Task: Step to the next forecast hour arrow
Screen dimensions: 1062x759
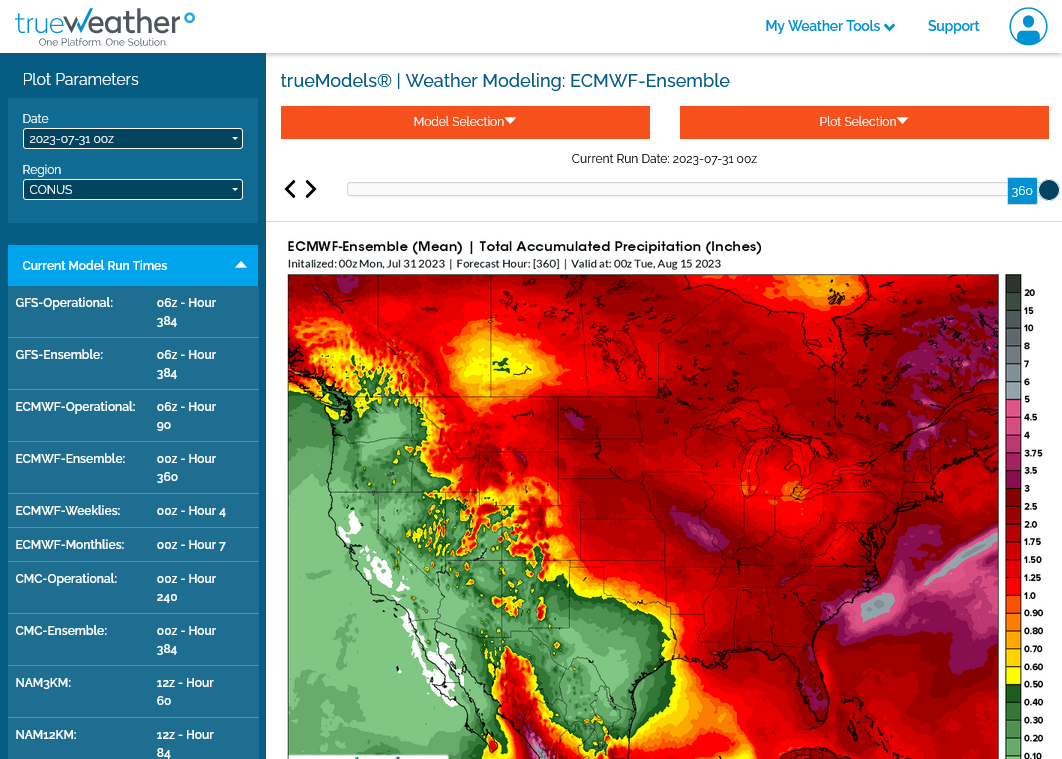Action: [311, 189]
